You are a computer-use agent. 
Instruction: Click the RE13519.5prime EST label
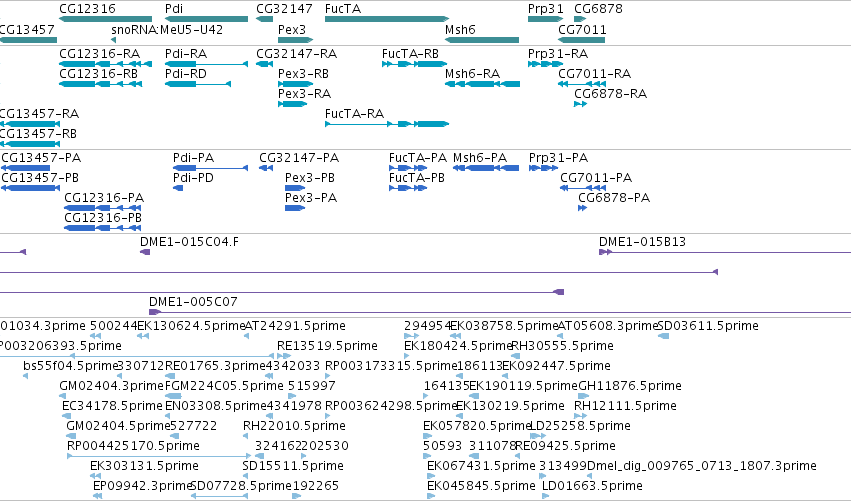click(327, 346)
